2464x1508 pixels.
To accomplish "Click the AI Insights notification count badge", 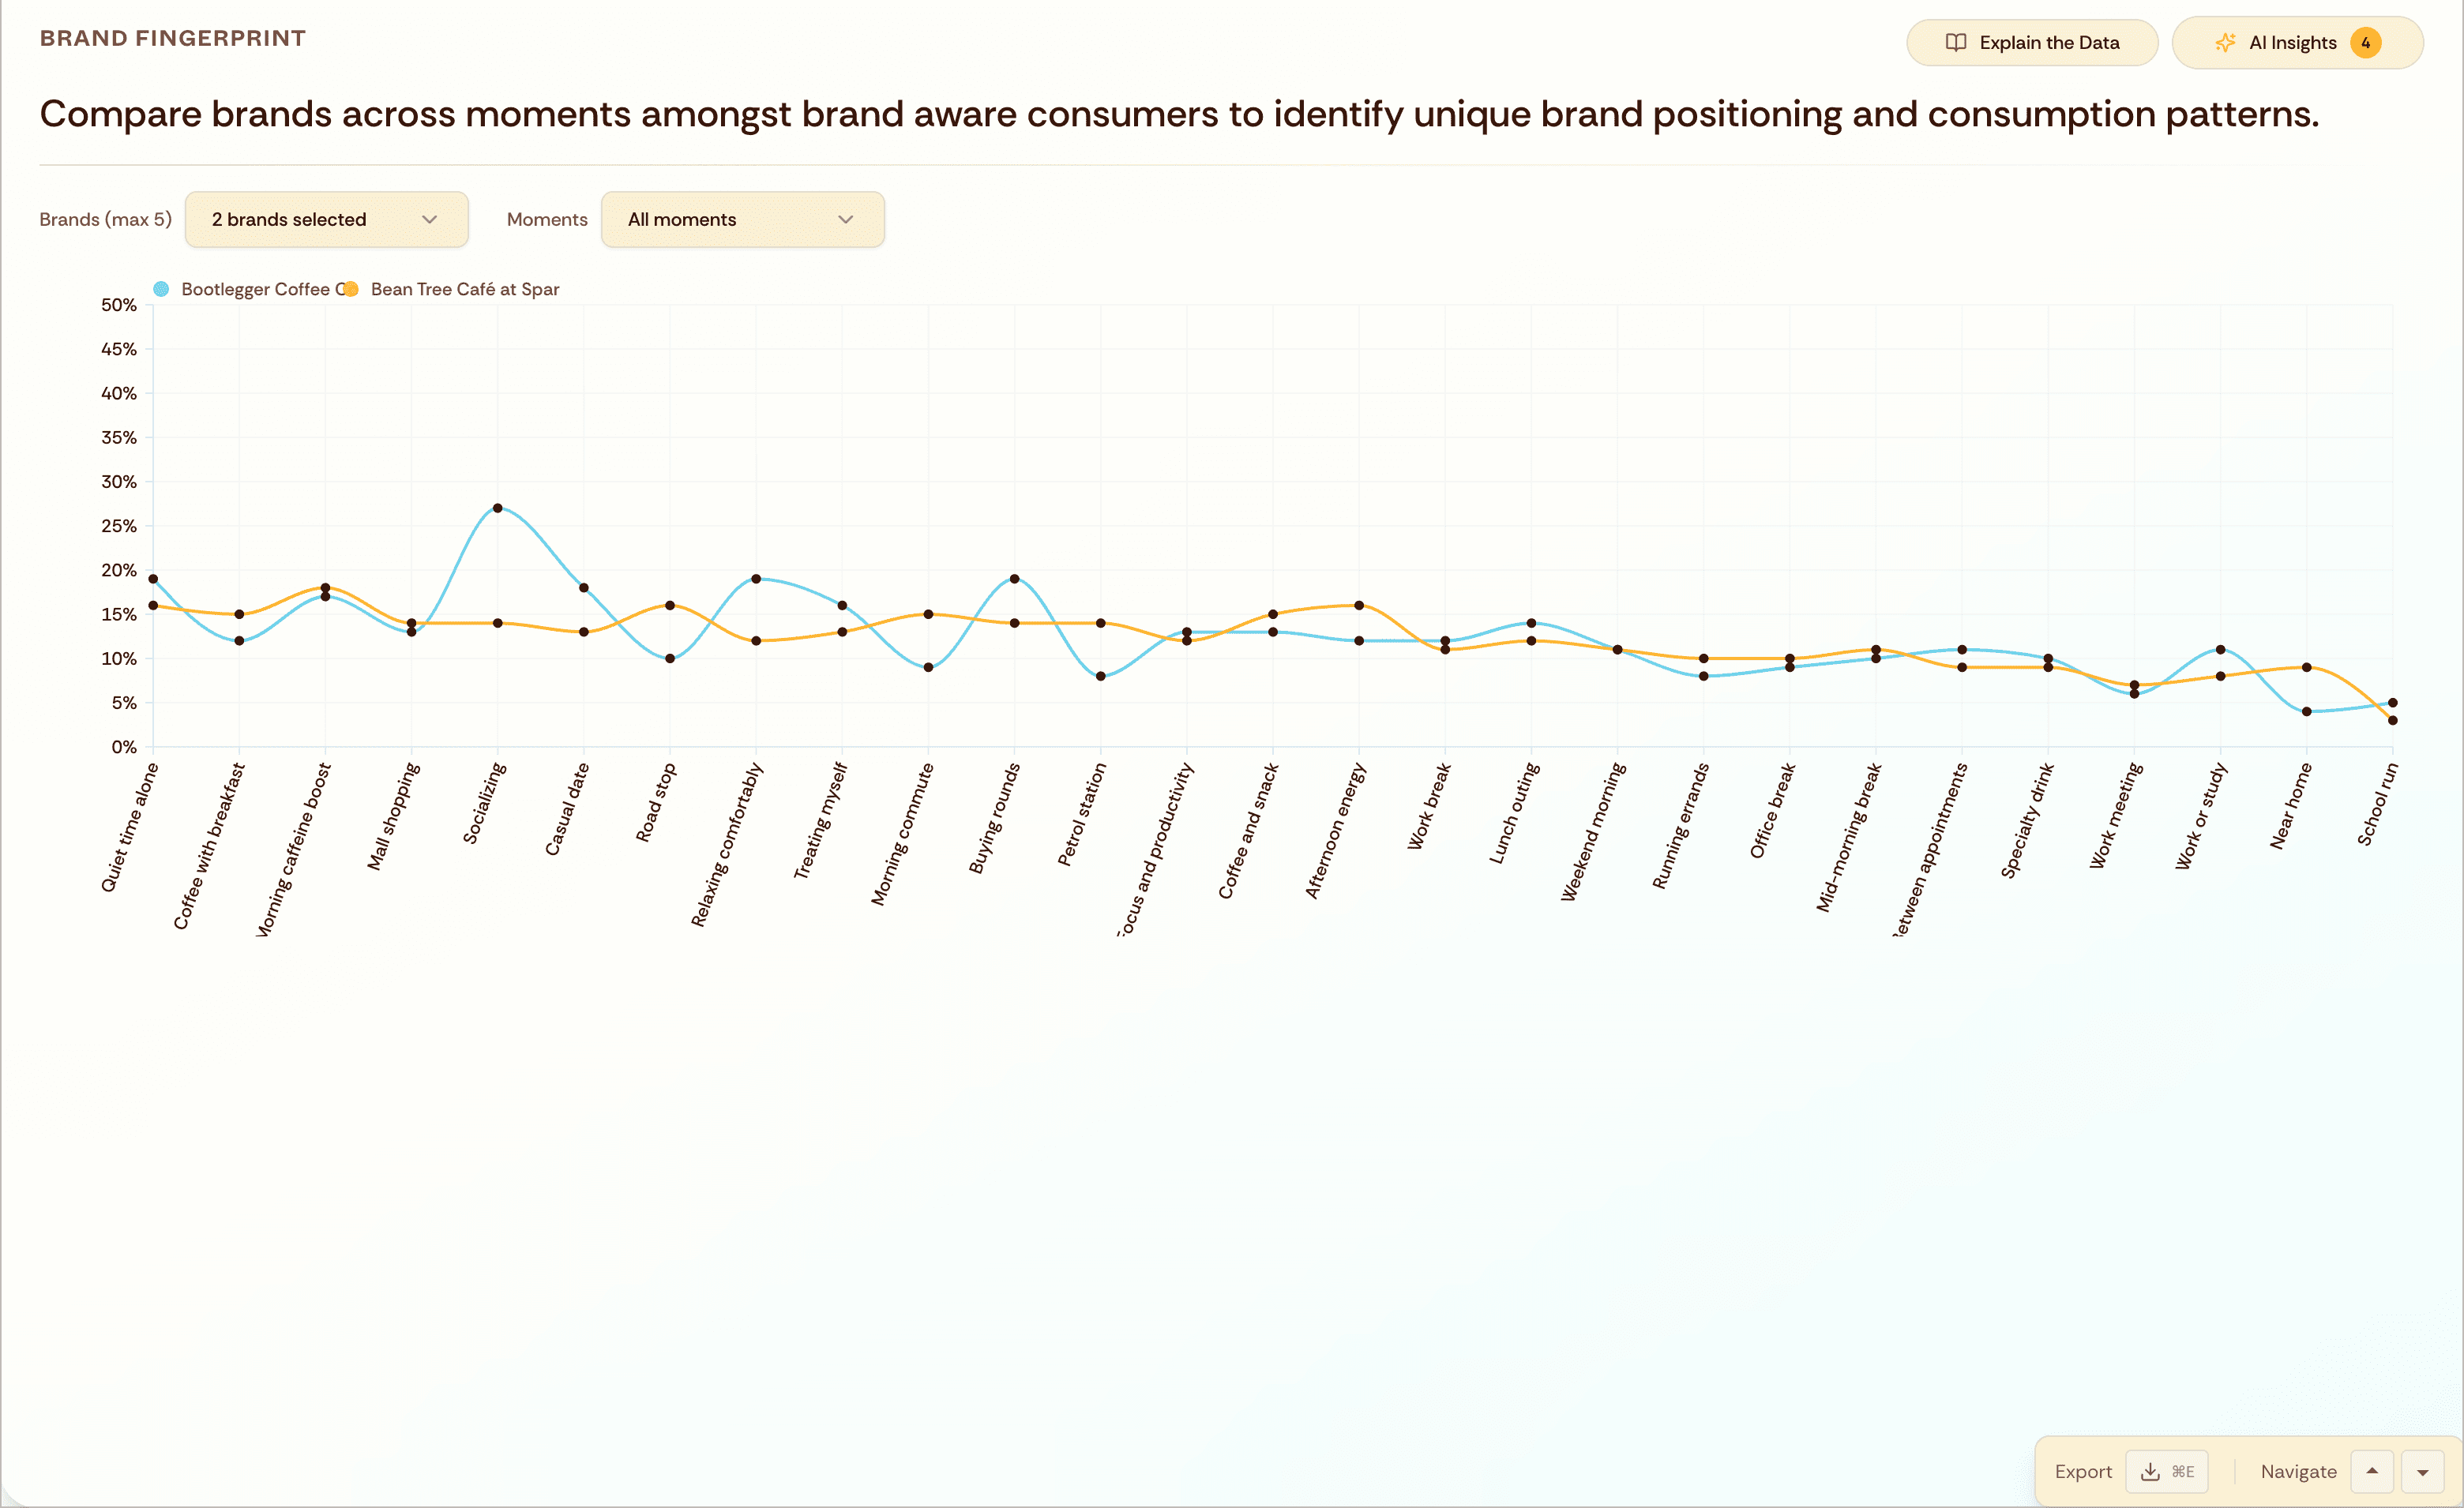I will [2366, 42].
